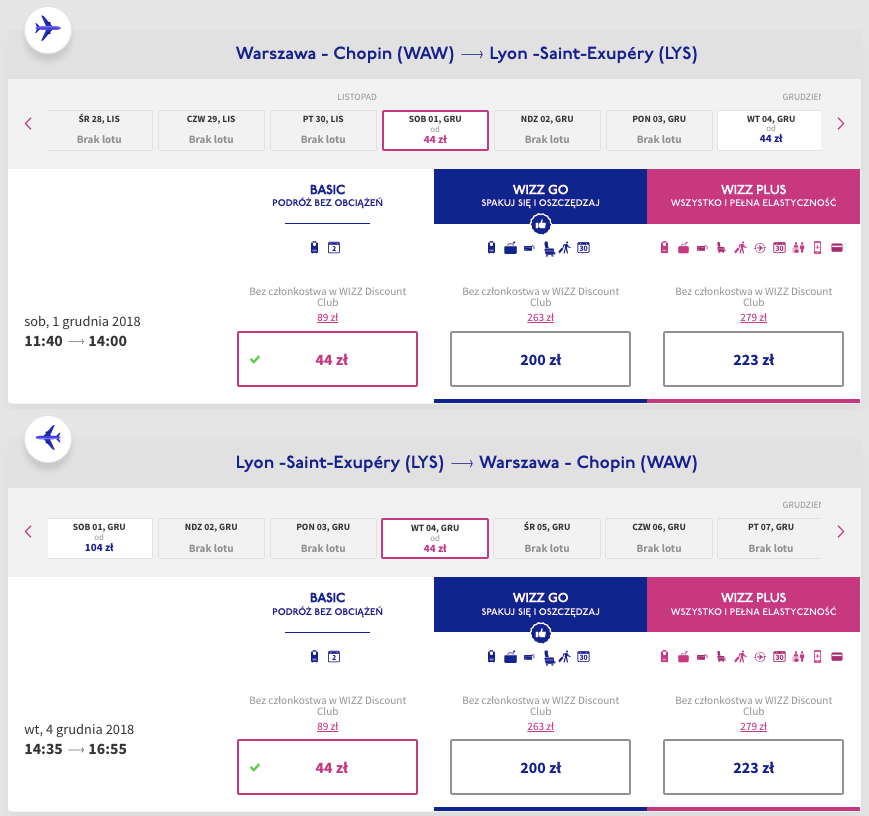The image size is (869, 816).
Task: Click the outbound WIZZ GO column header
Action: pyautogui.click(x=540, y=196)
